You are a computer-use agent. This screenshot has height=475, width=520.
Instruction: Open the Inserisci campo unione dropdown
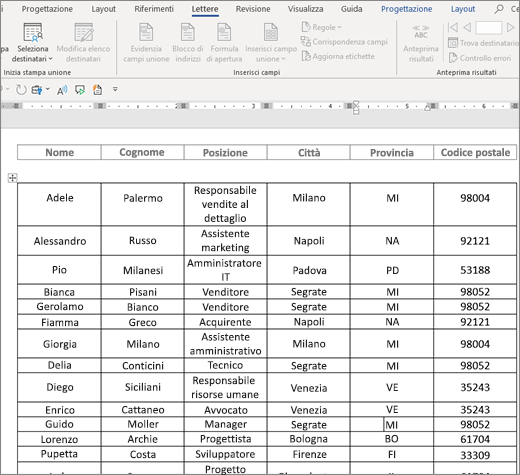(x=271, y=43)
